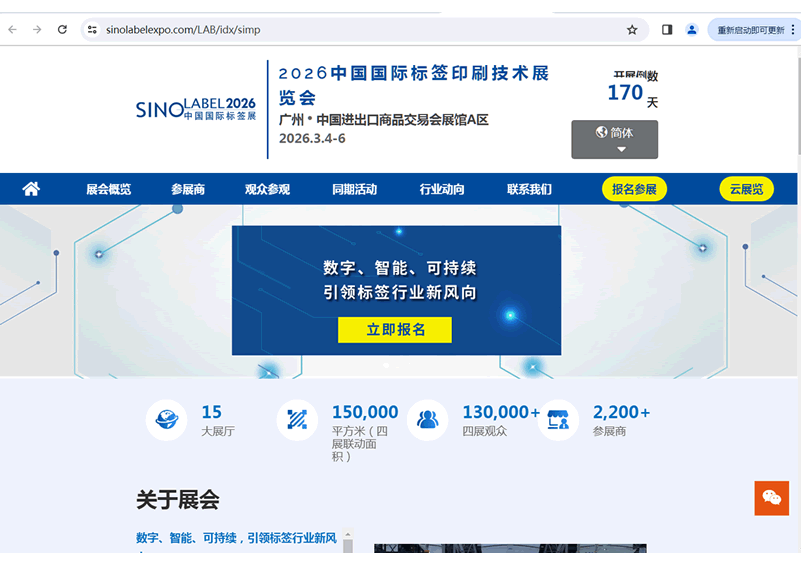
Task: Open the 展会概览 menu
Action: (x=108, y=189)
